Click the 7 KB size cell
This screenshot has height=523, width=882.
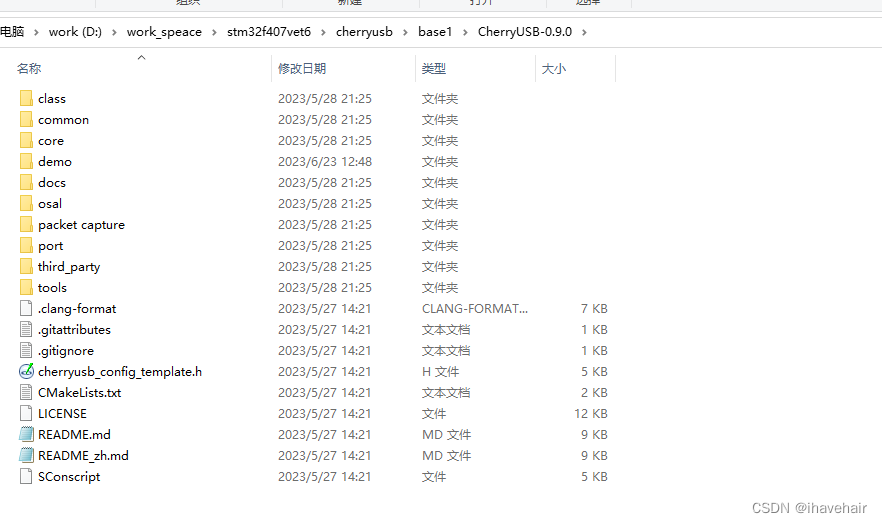(x=594, y=308)
